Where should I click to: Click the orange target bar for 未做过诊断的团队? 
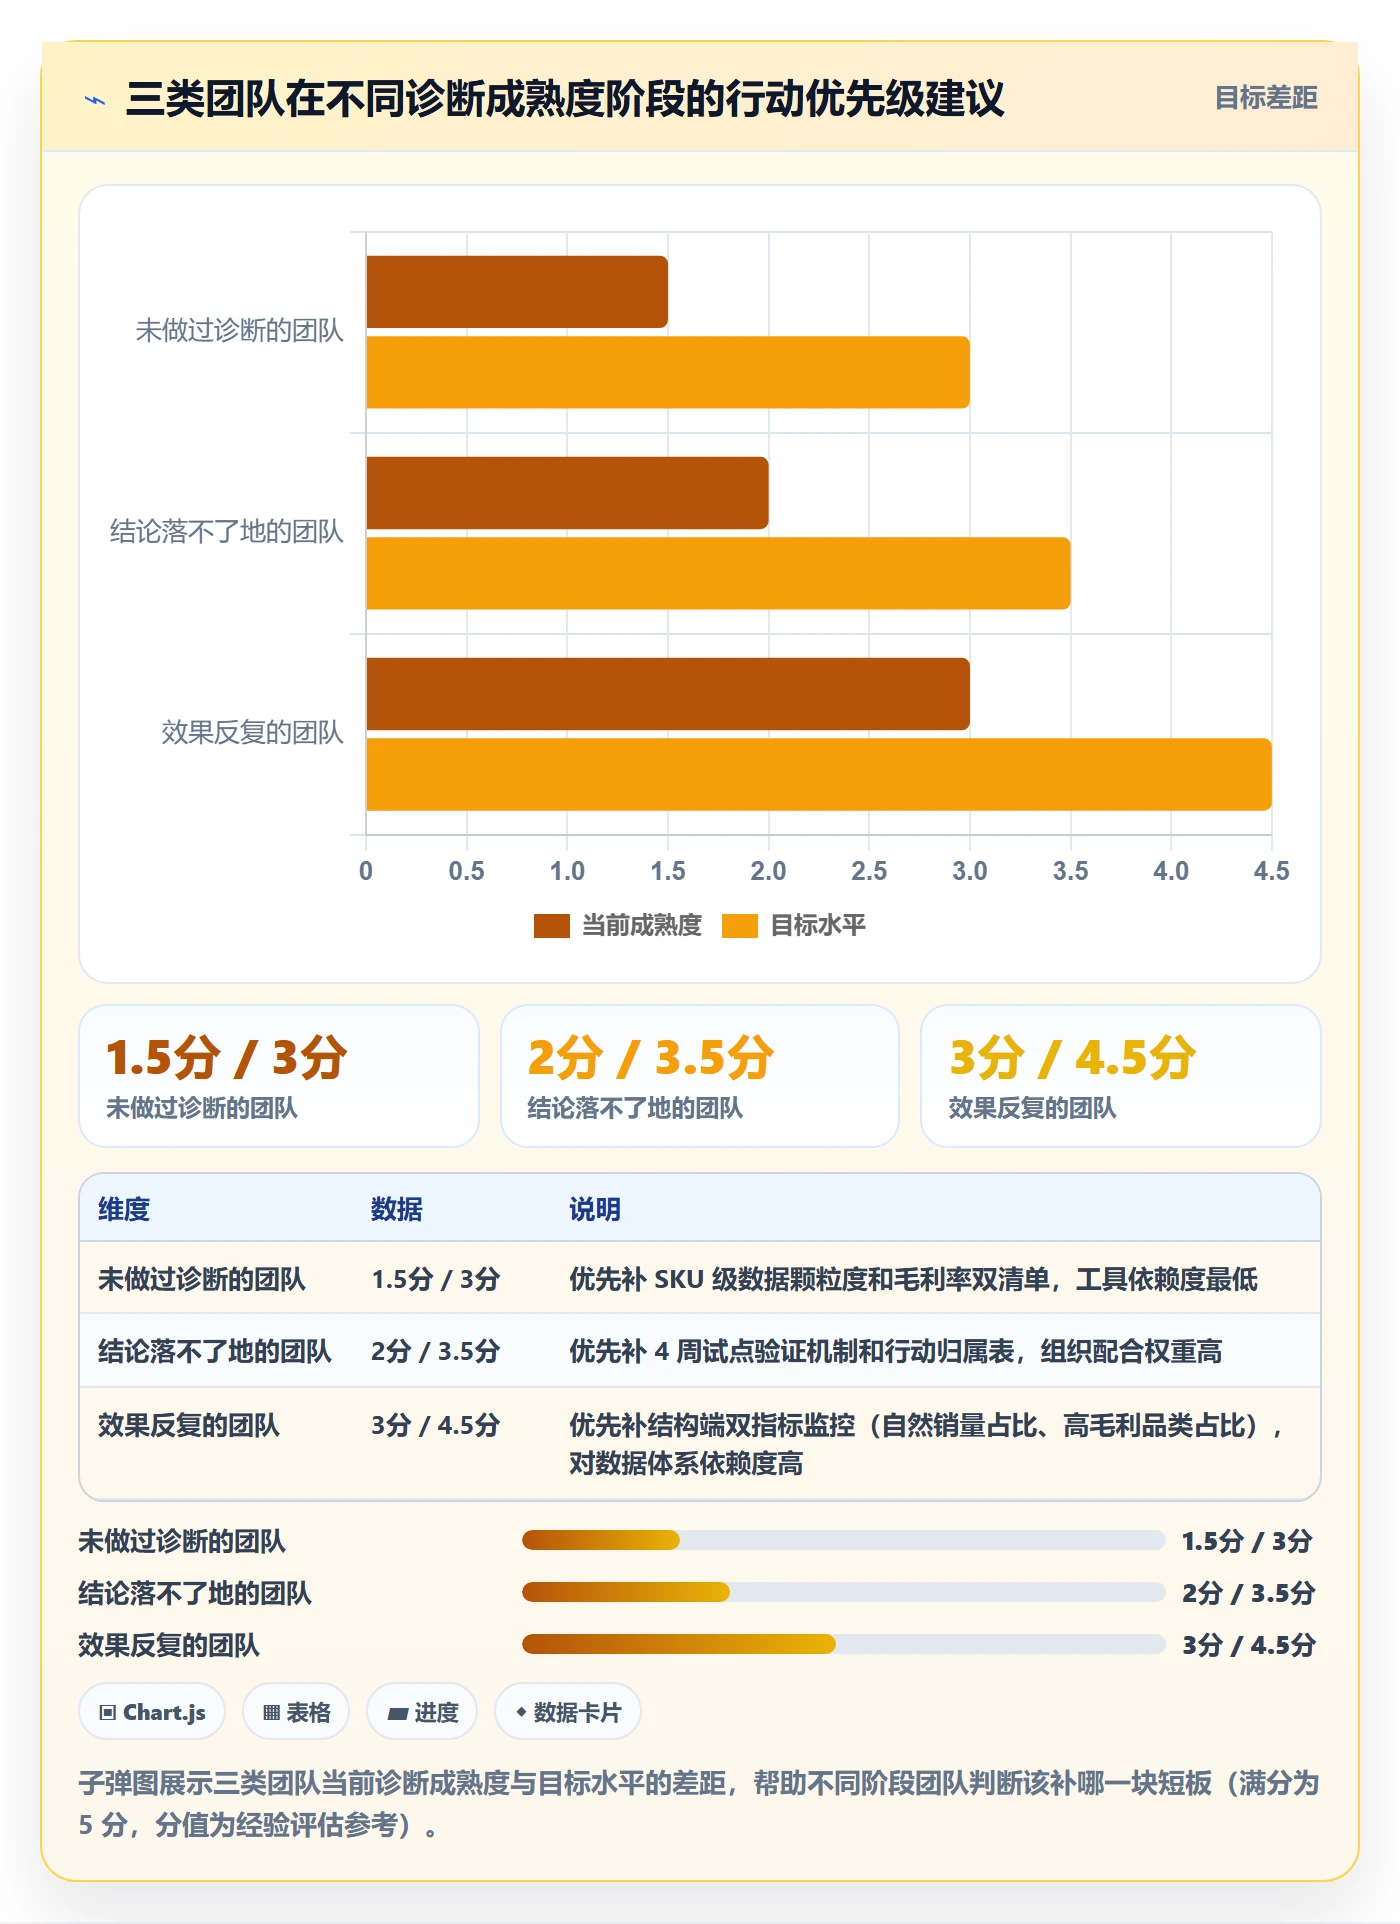(668, 372)
